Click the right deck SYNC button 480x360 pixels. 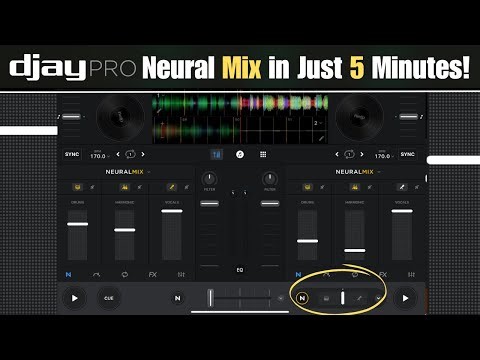point(407,154)
